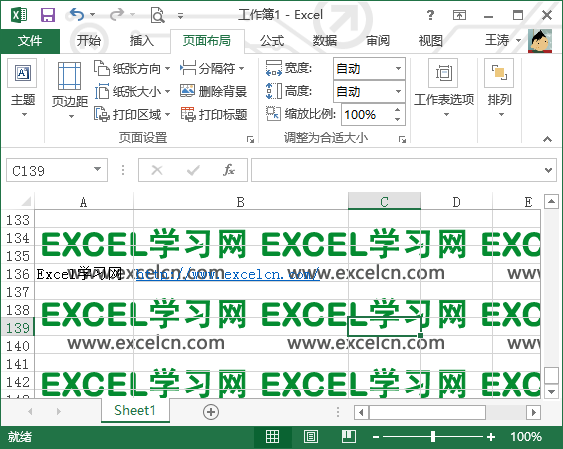The image size is (563, 449).
Task: Click the zoom slider handle
Action: (433, 436)
